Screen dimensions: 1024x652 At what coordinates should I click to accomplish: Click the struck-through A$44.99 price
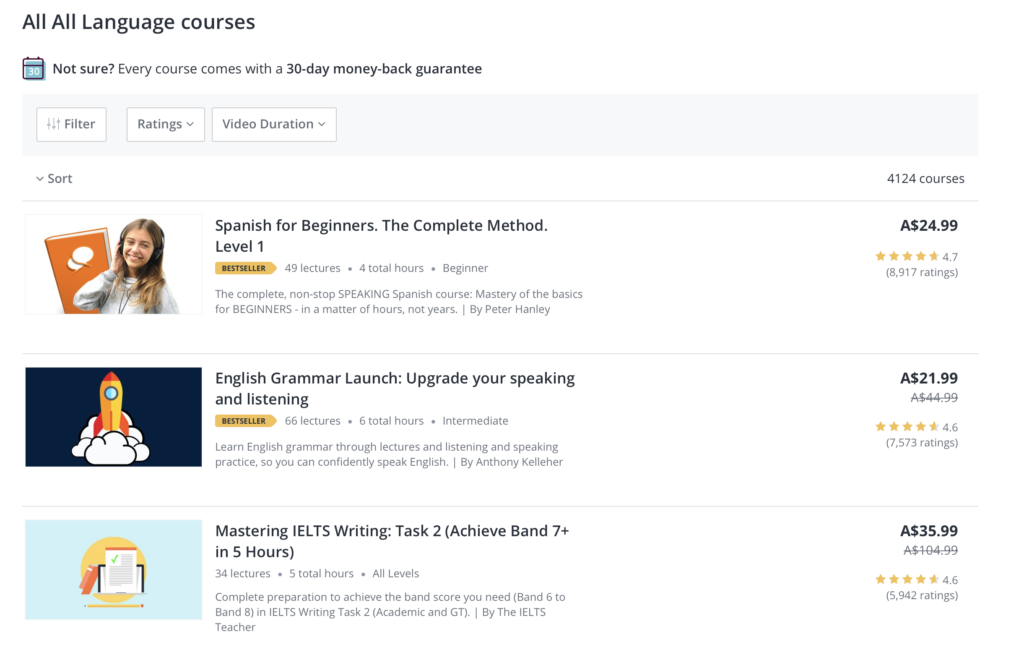[x=934, y=397]
